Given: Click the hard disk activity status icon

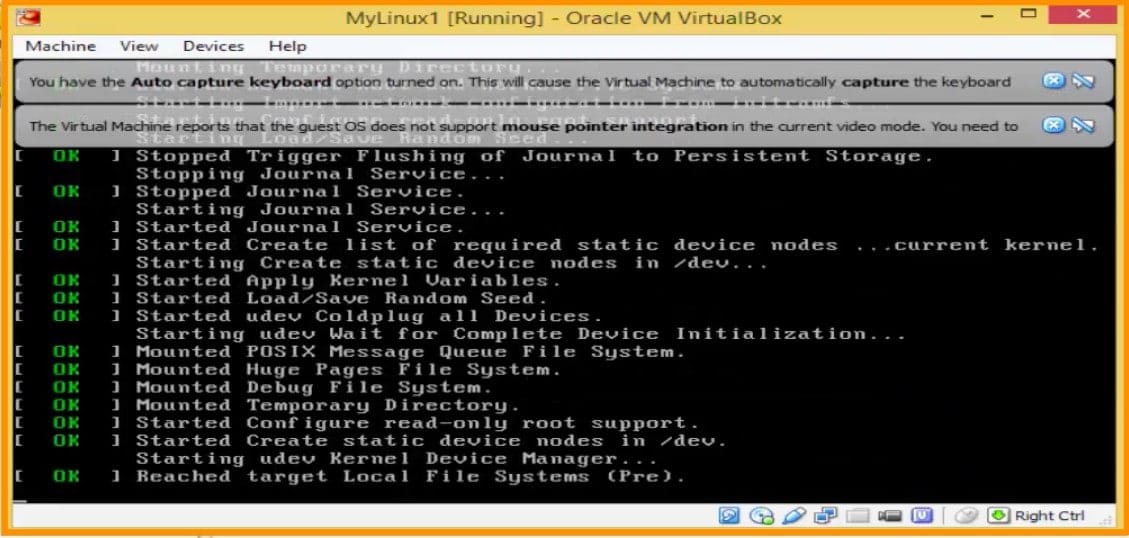Looking at the screenshot, I should pos(729,516).
